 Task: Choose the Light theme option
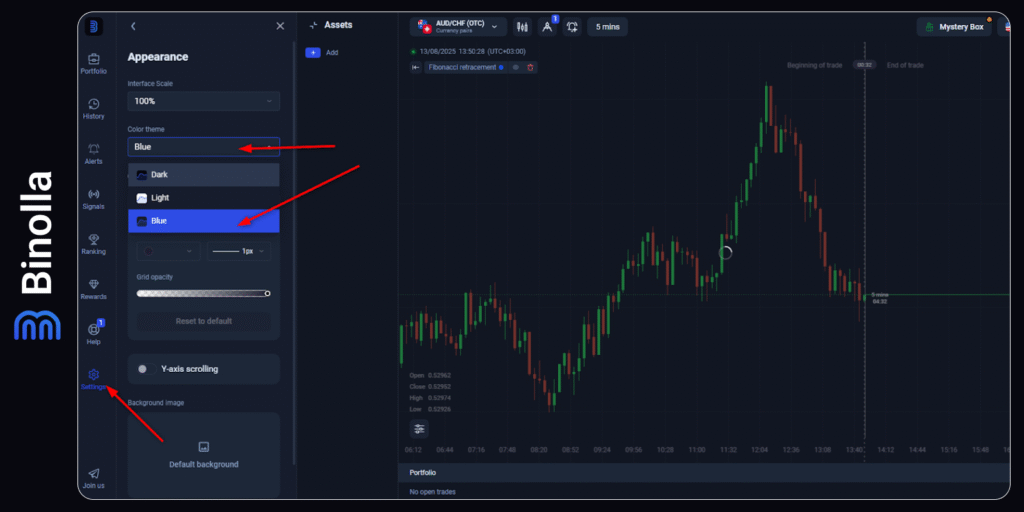[x=203, y=198]
